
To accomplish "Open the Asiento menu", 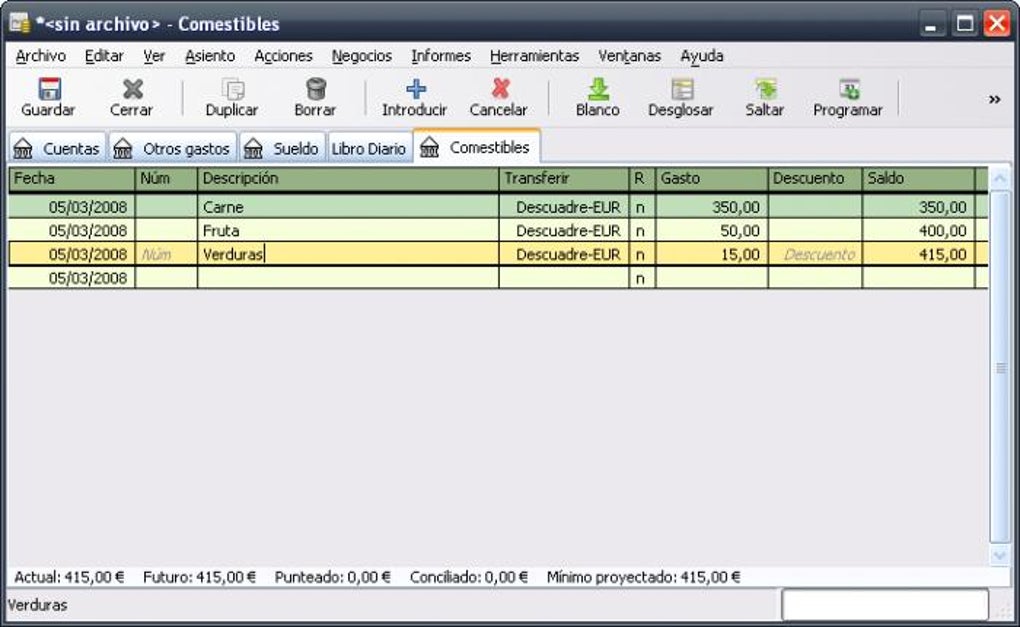I will point(210,56).
